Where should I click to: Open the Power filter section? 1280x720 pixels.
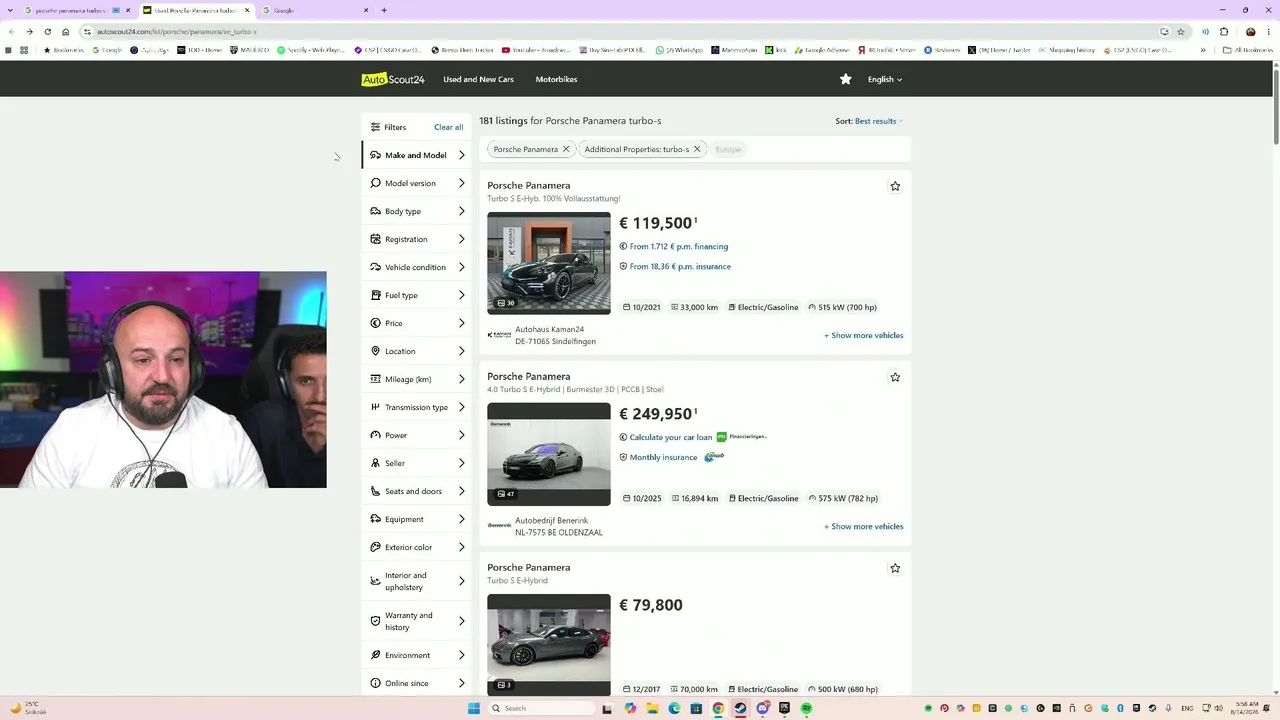pos(417,435)
